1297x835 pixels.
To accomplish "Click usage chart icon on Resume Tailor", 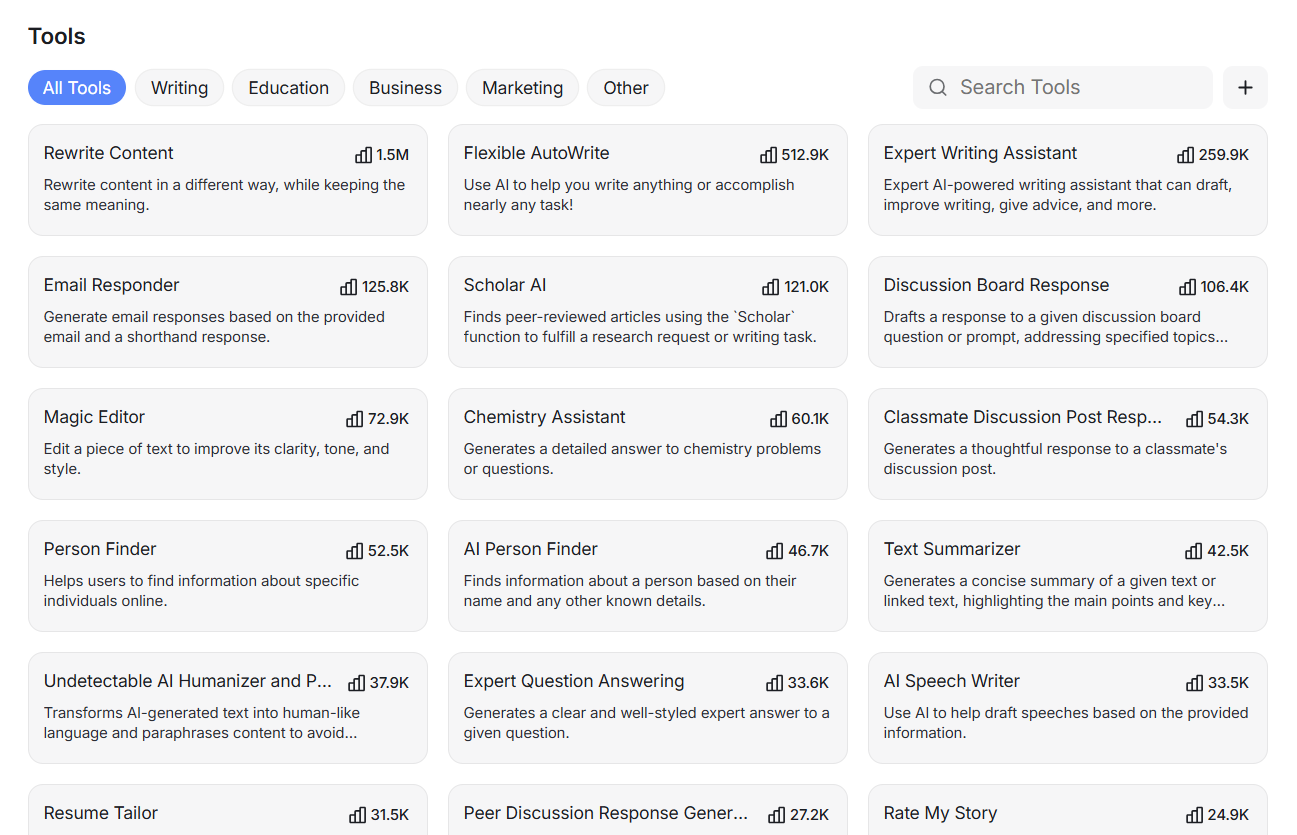I will [358, 815].
